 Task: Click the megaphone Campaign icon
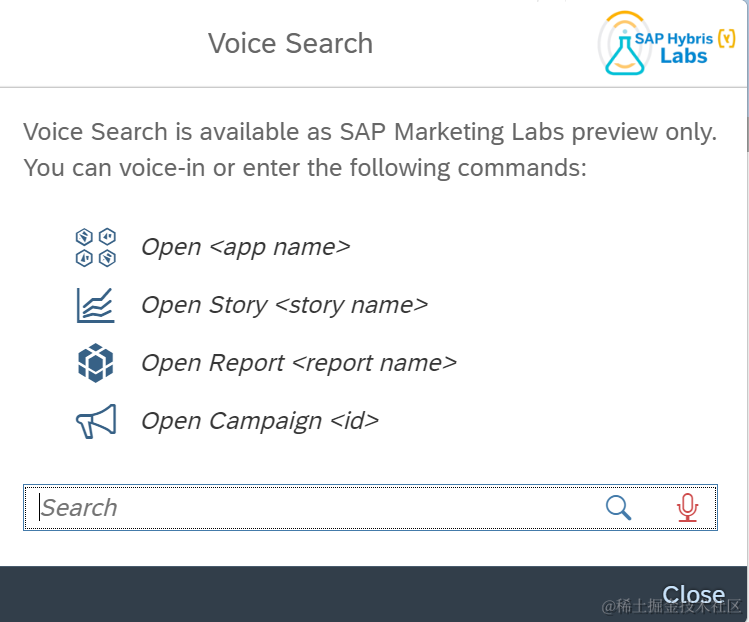[96, 421]
